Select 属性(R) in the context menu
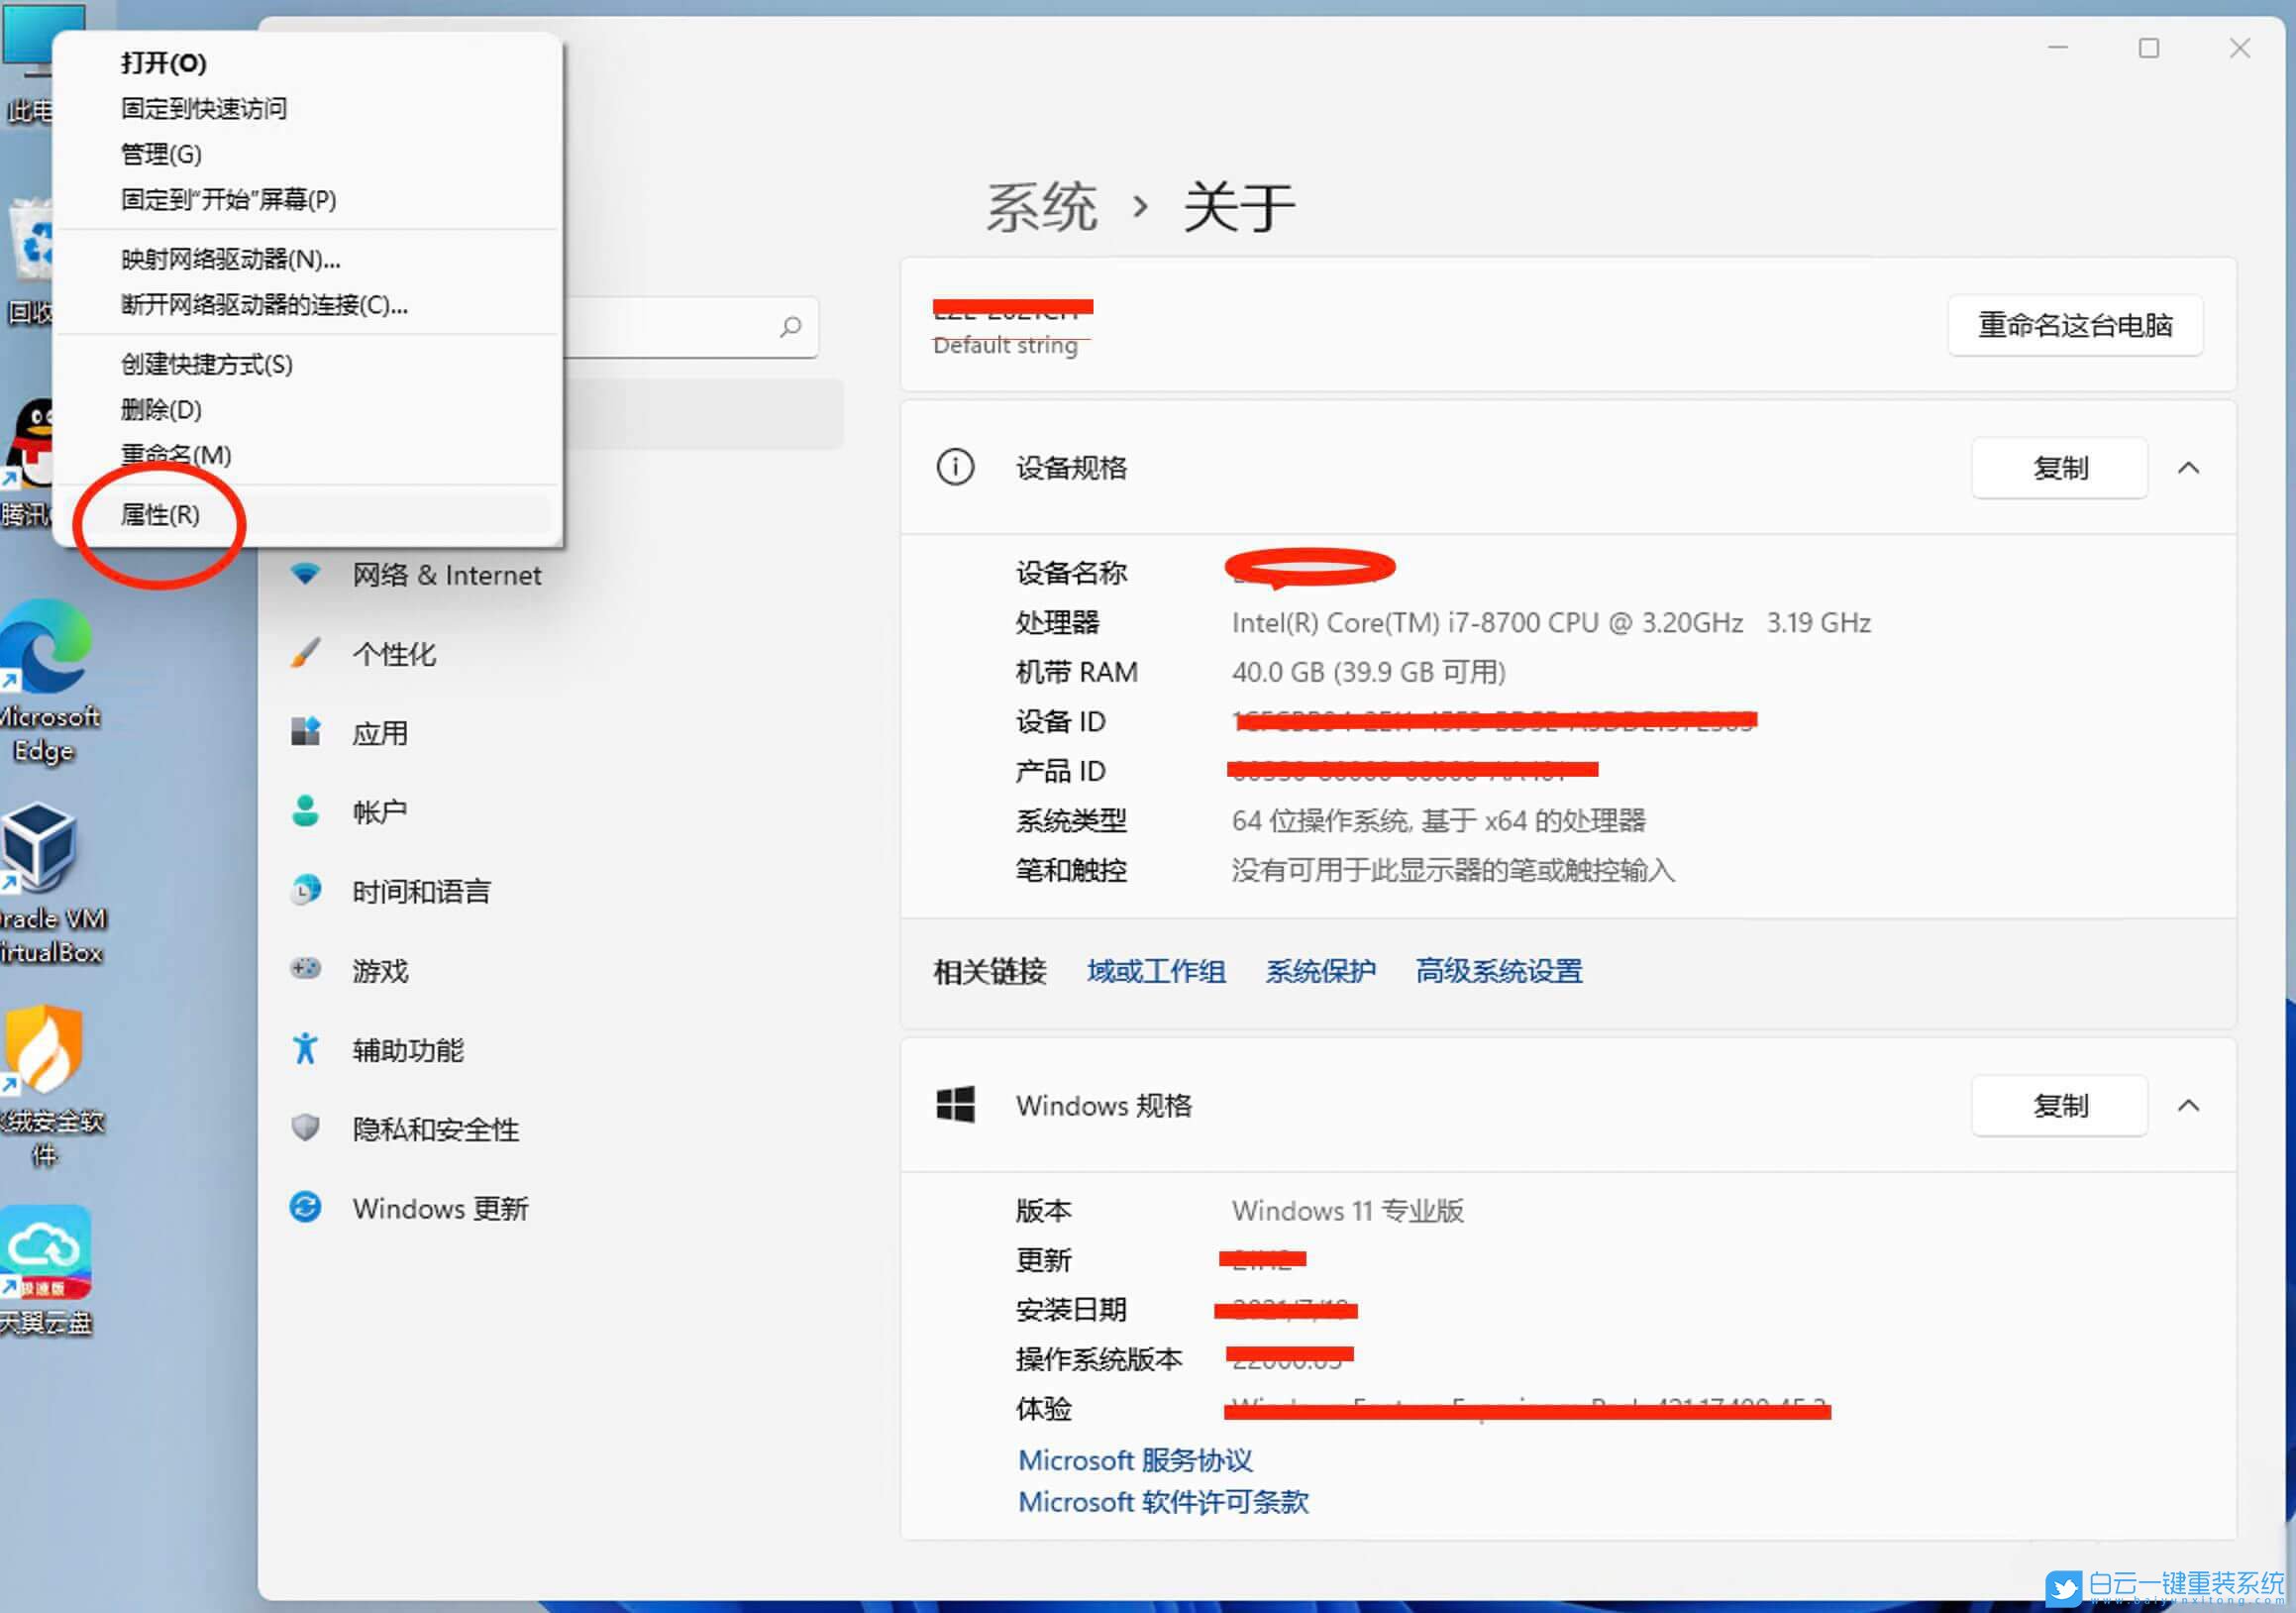Screen dimensions: 2296x1613 point(160,515)
